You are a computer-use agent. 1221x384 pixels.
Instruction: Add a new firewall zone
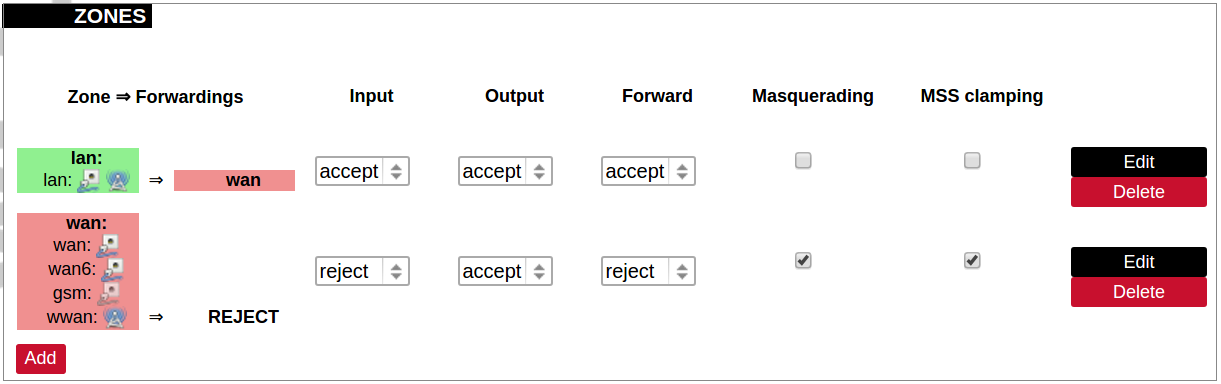pyautogui.click(x=41, y=358)
